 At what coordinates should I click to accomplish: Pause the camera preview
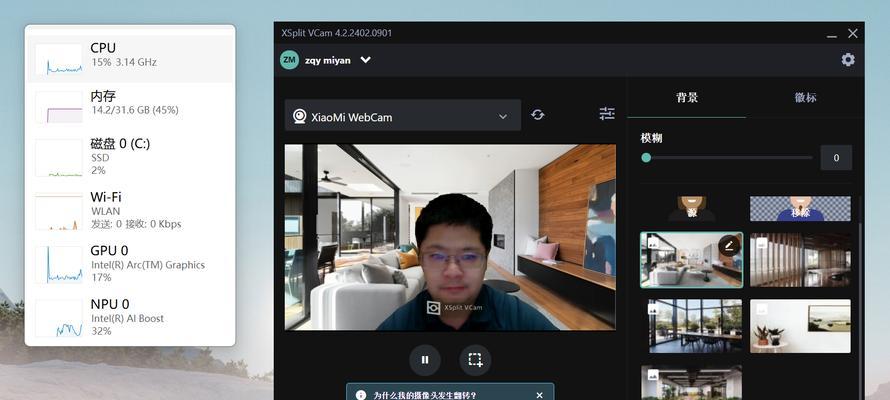click(425, 360)
